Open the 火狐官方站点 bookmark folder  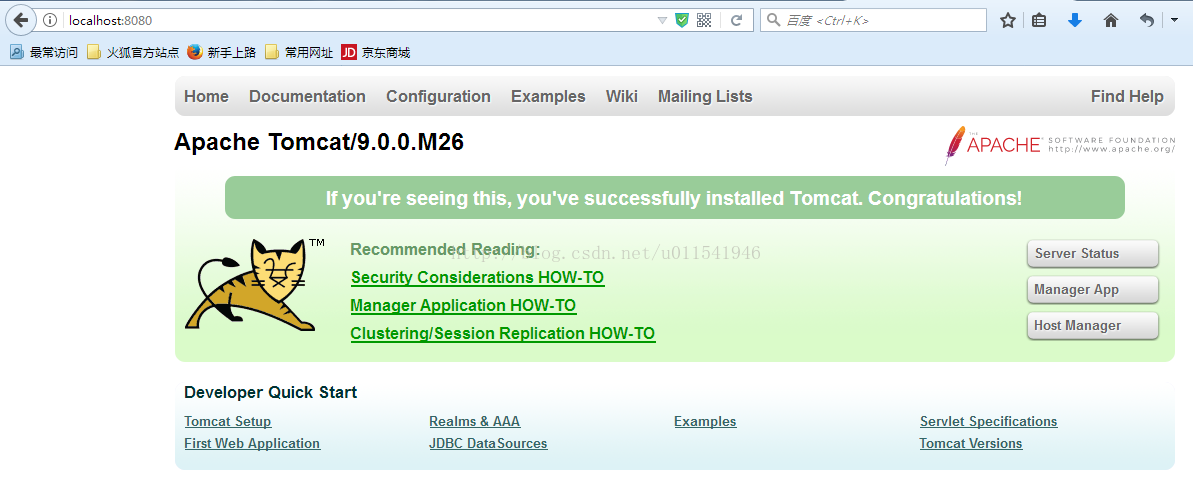[133, 53]
